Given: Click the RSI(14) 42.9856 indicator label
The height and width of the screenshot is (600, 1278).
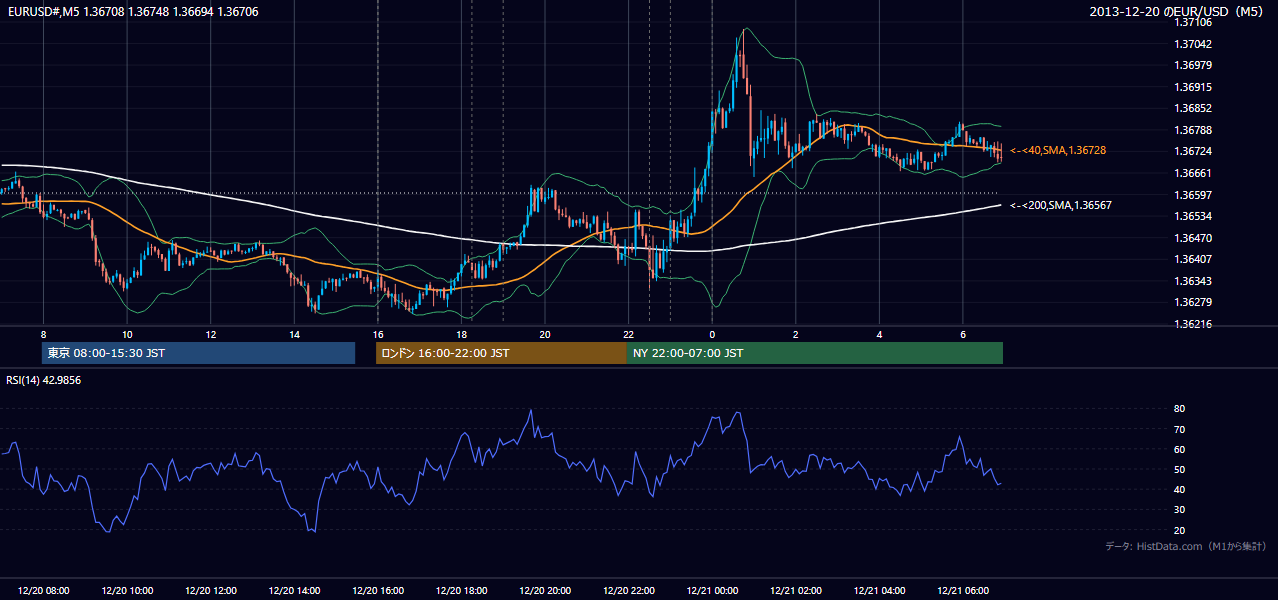Looking at the screenshot, I should [43, 380].
